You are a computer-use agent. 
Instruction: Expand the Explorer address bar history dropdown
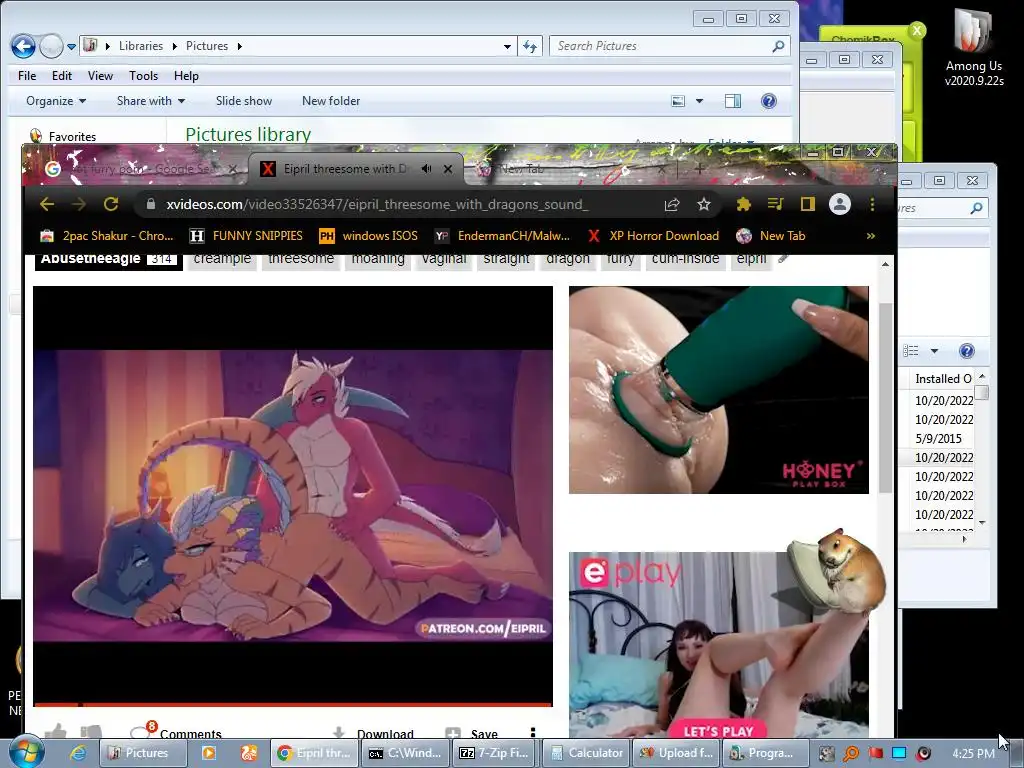[x=507, y=46]
